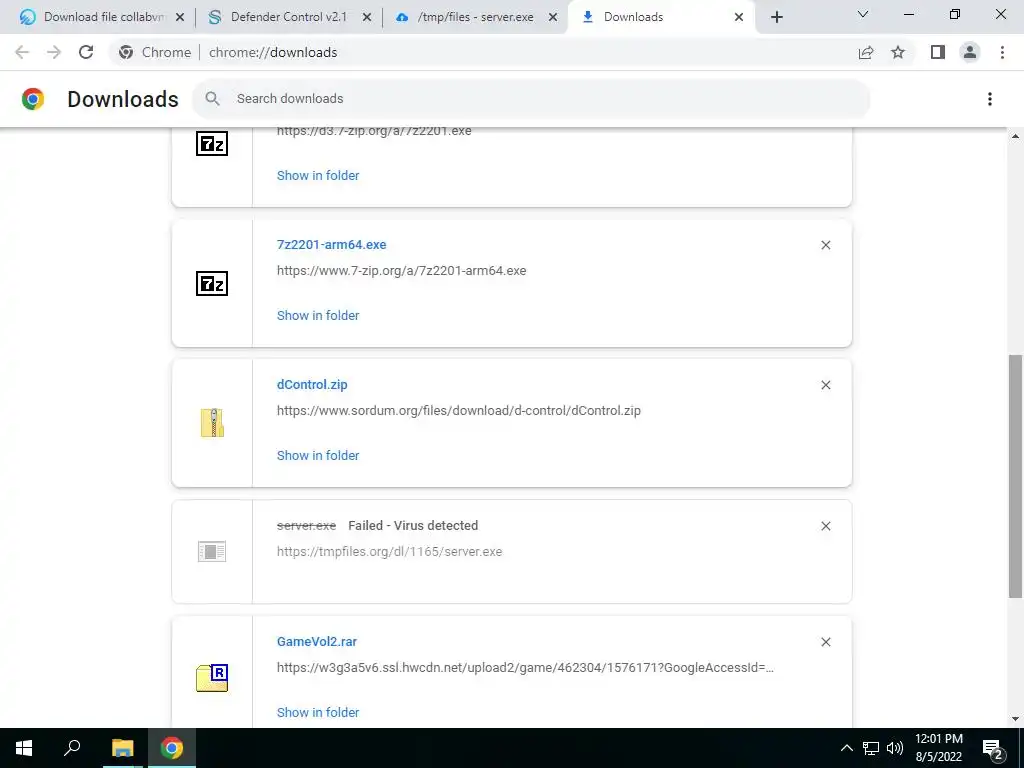This screenshot has height=768, width=1024.
Task: Click the 7-Zip icon of 7z2201-arm64.exe
Action: (x=212, y=283)
